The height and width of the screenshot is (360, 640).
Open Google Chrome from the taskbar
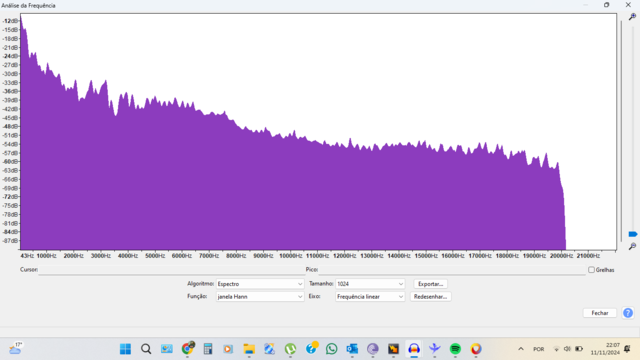pos(187,349)
